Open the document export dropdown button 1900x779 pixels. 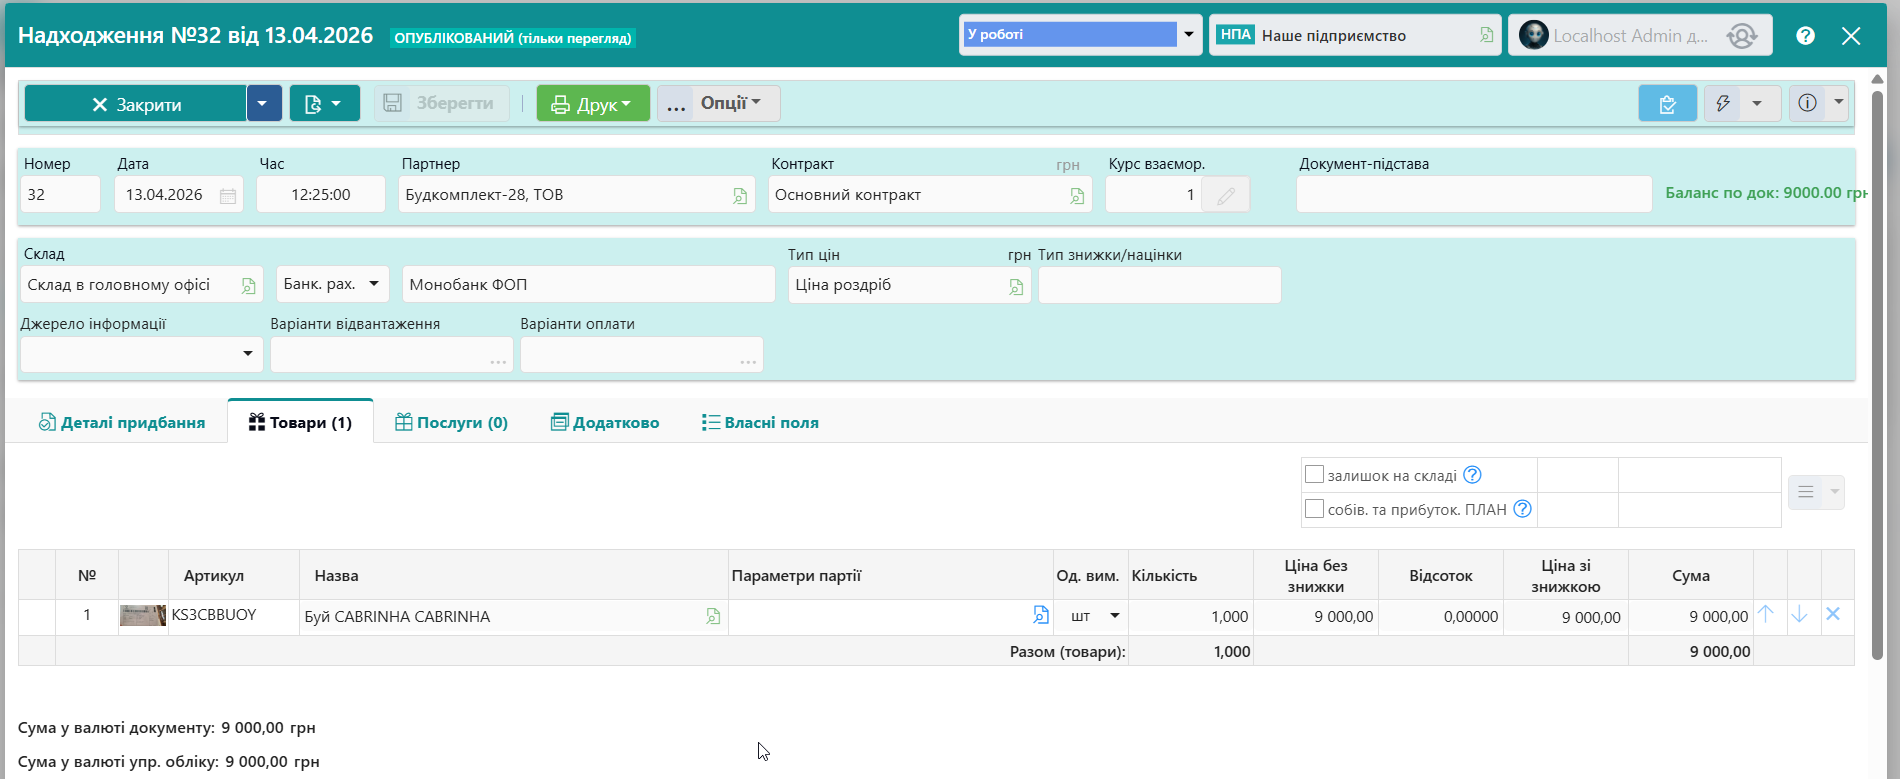[325, 103]
